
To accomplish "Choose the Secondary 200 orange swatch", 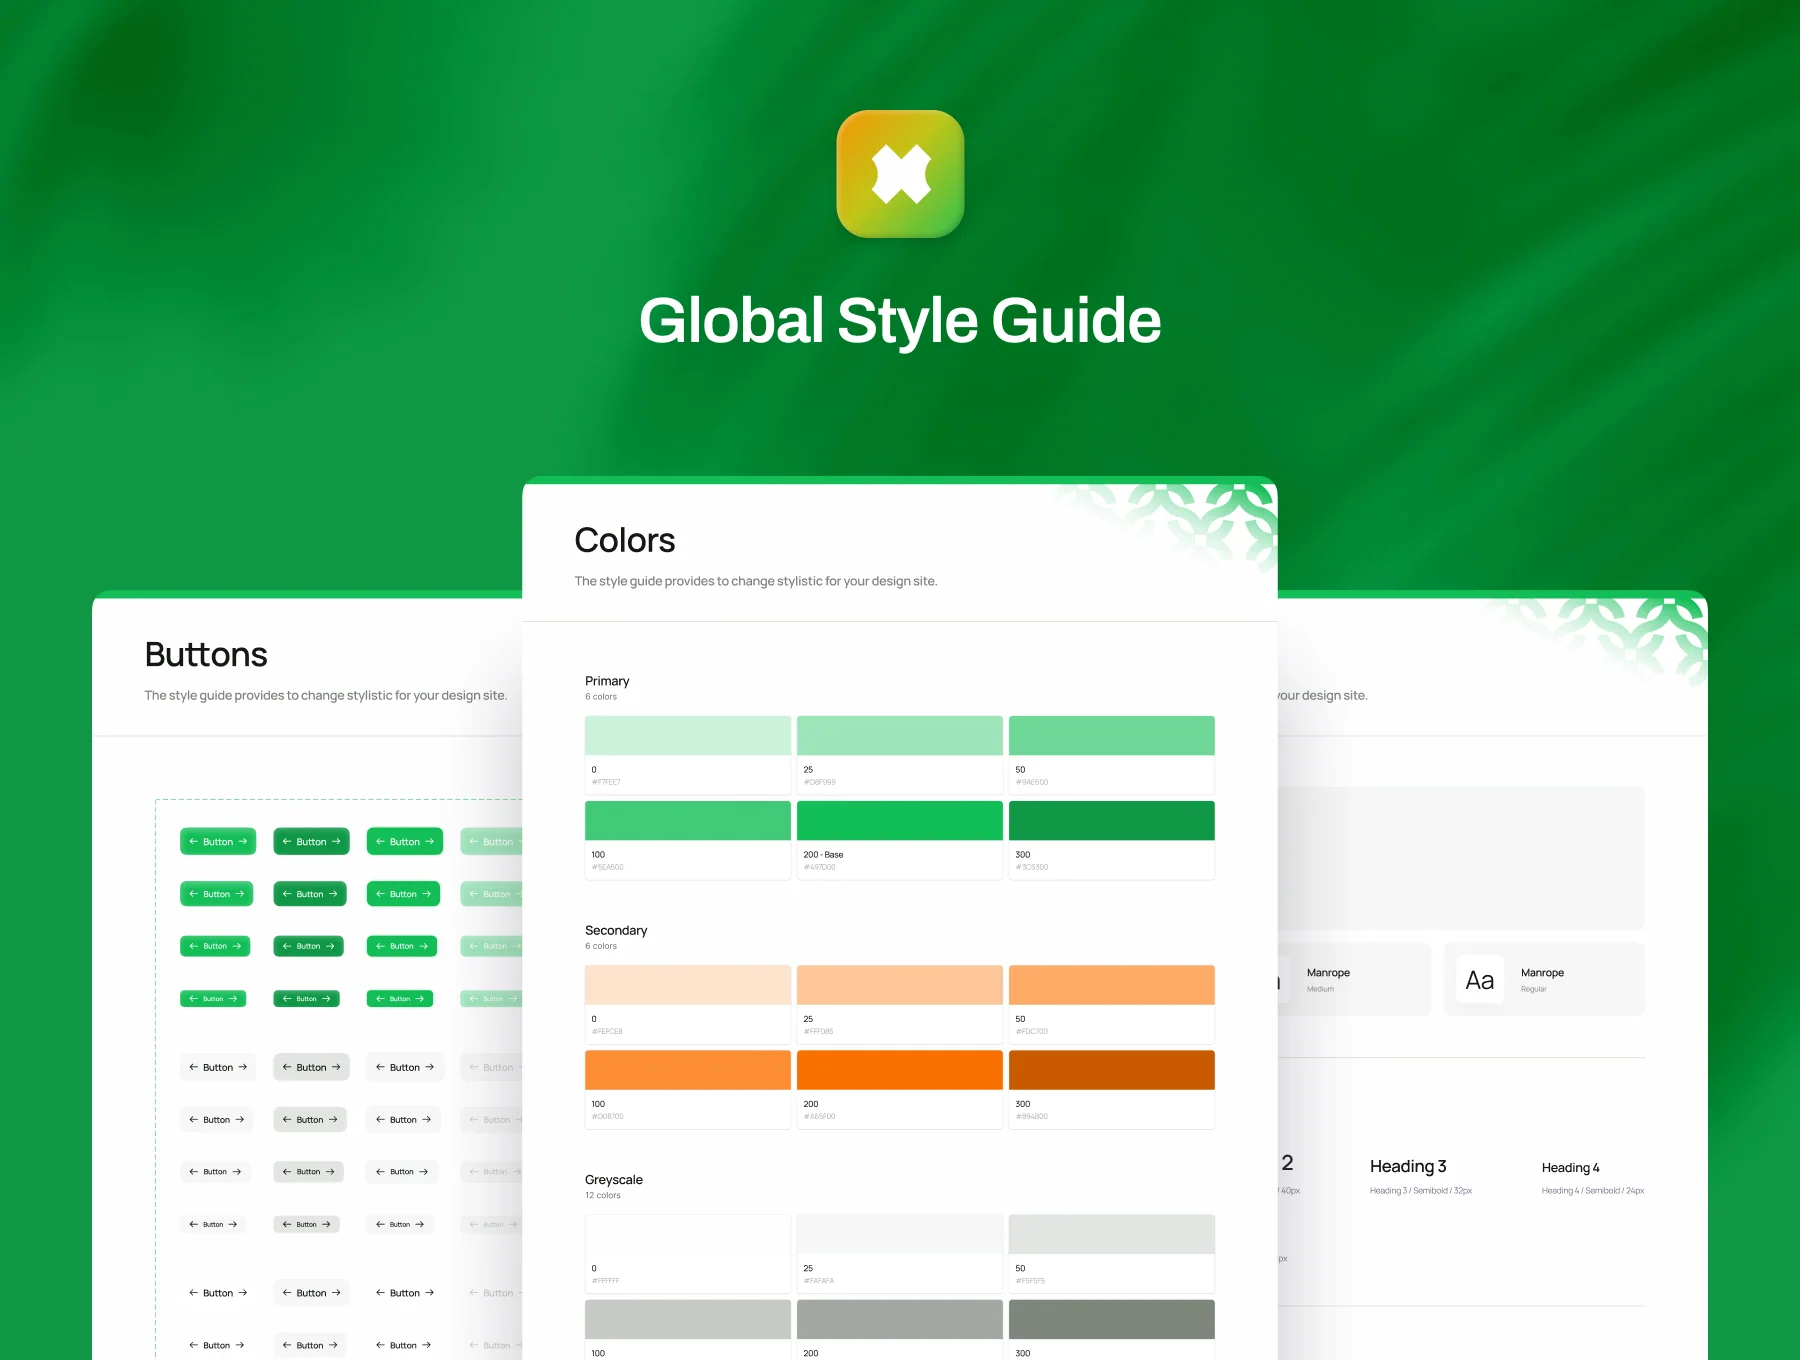I will 900,1070.
